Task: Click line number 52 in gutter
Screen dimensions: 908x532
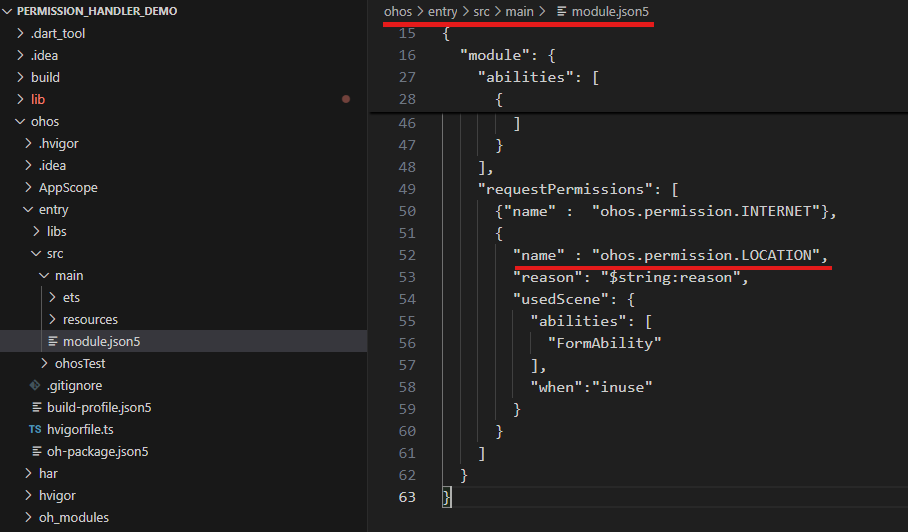Action: click(407, 255)
